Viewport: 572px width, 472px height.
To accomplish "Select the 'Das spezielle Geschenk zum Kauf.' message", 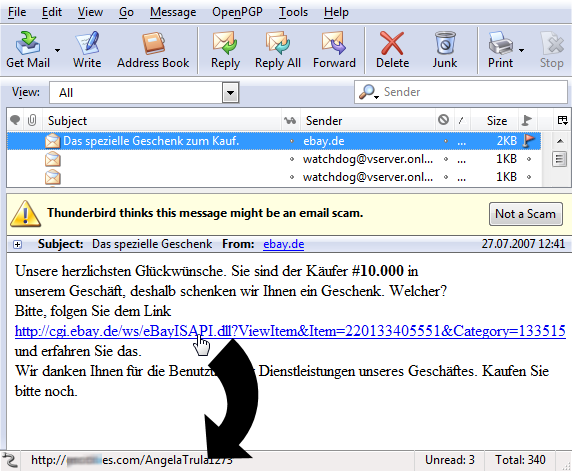I will (x=151, y=141).
